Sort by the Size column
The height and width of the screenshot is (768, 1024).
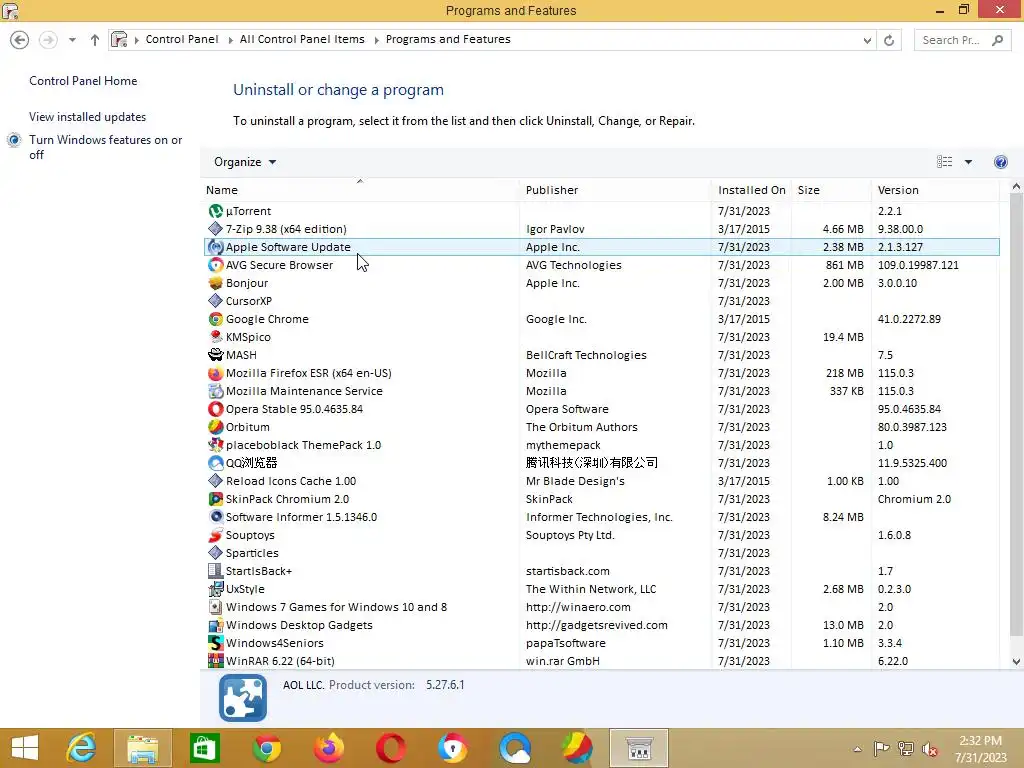pos(831,190)
